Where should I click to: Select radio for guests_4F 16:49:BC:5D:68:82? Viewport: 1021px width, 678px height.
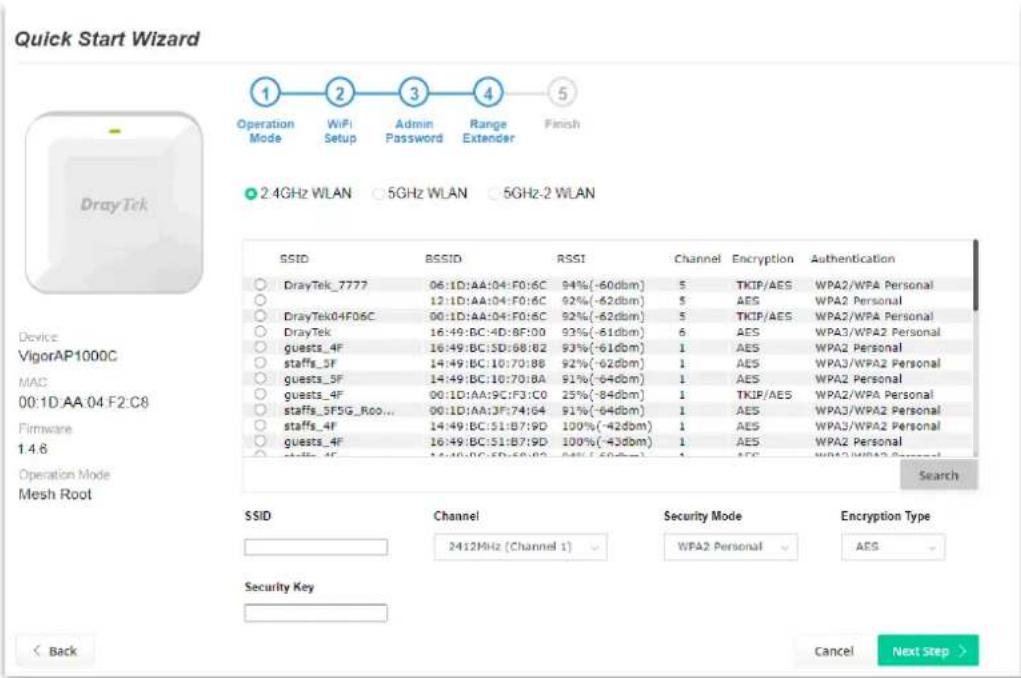point(260,347)
